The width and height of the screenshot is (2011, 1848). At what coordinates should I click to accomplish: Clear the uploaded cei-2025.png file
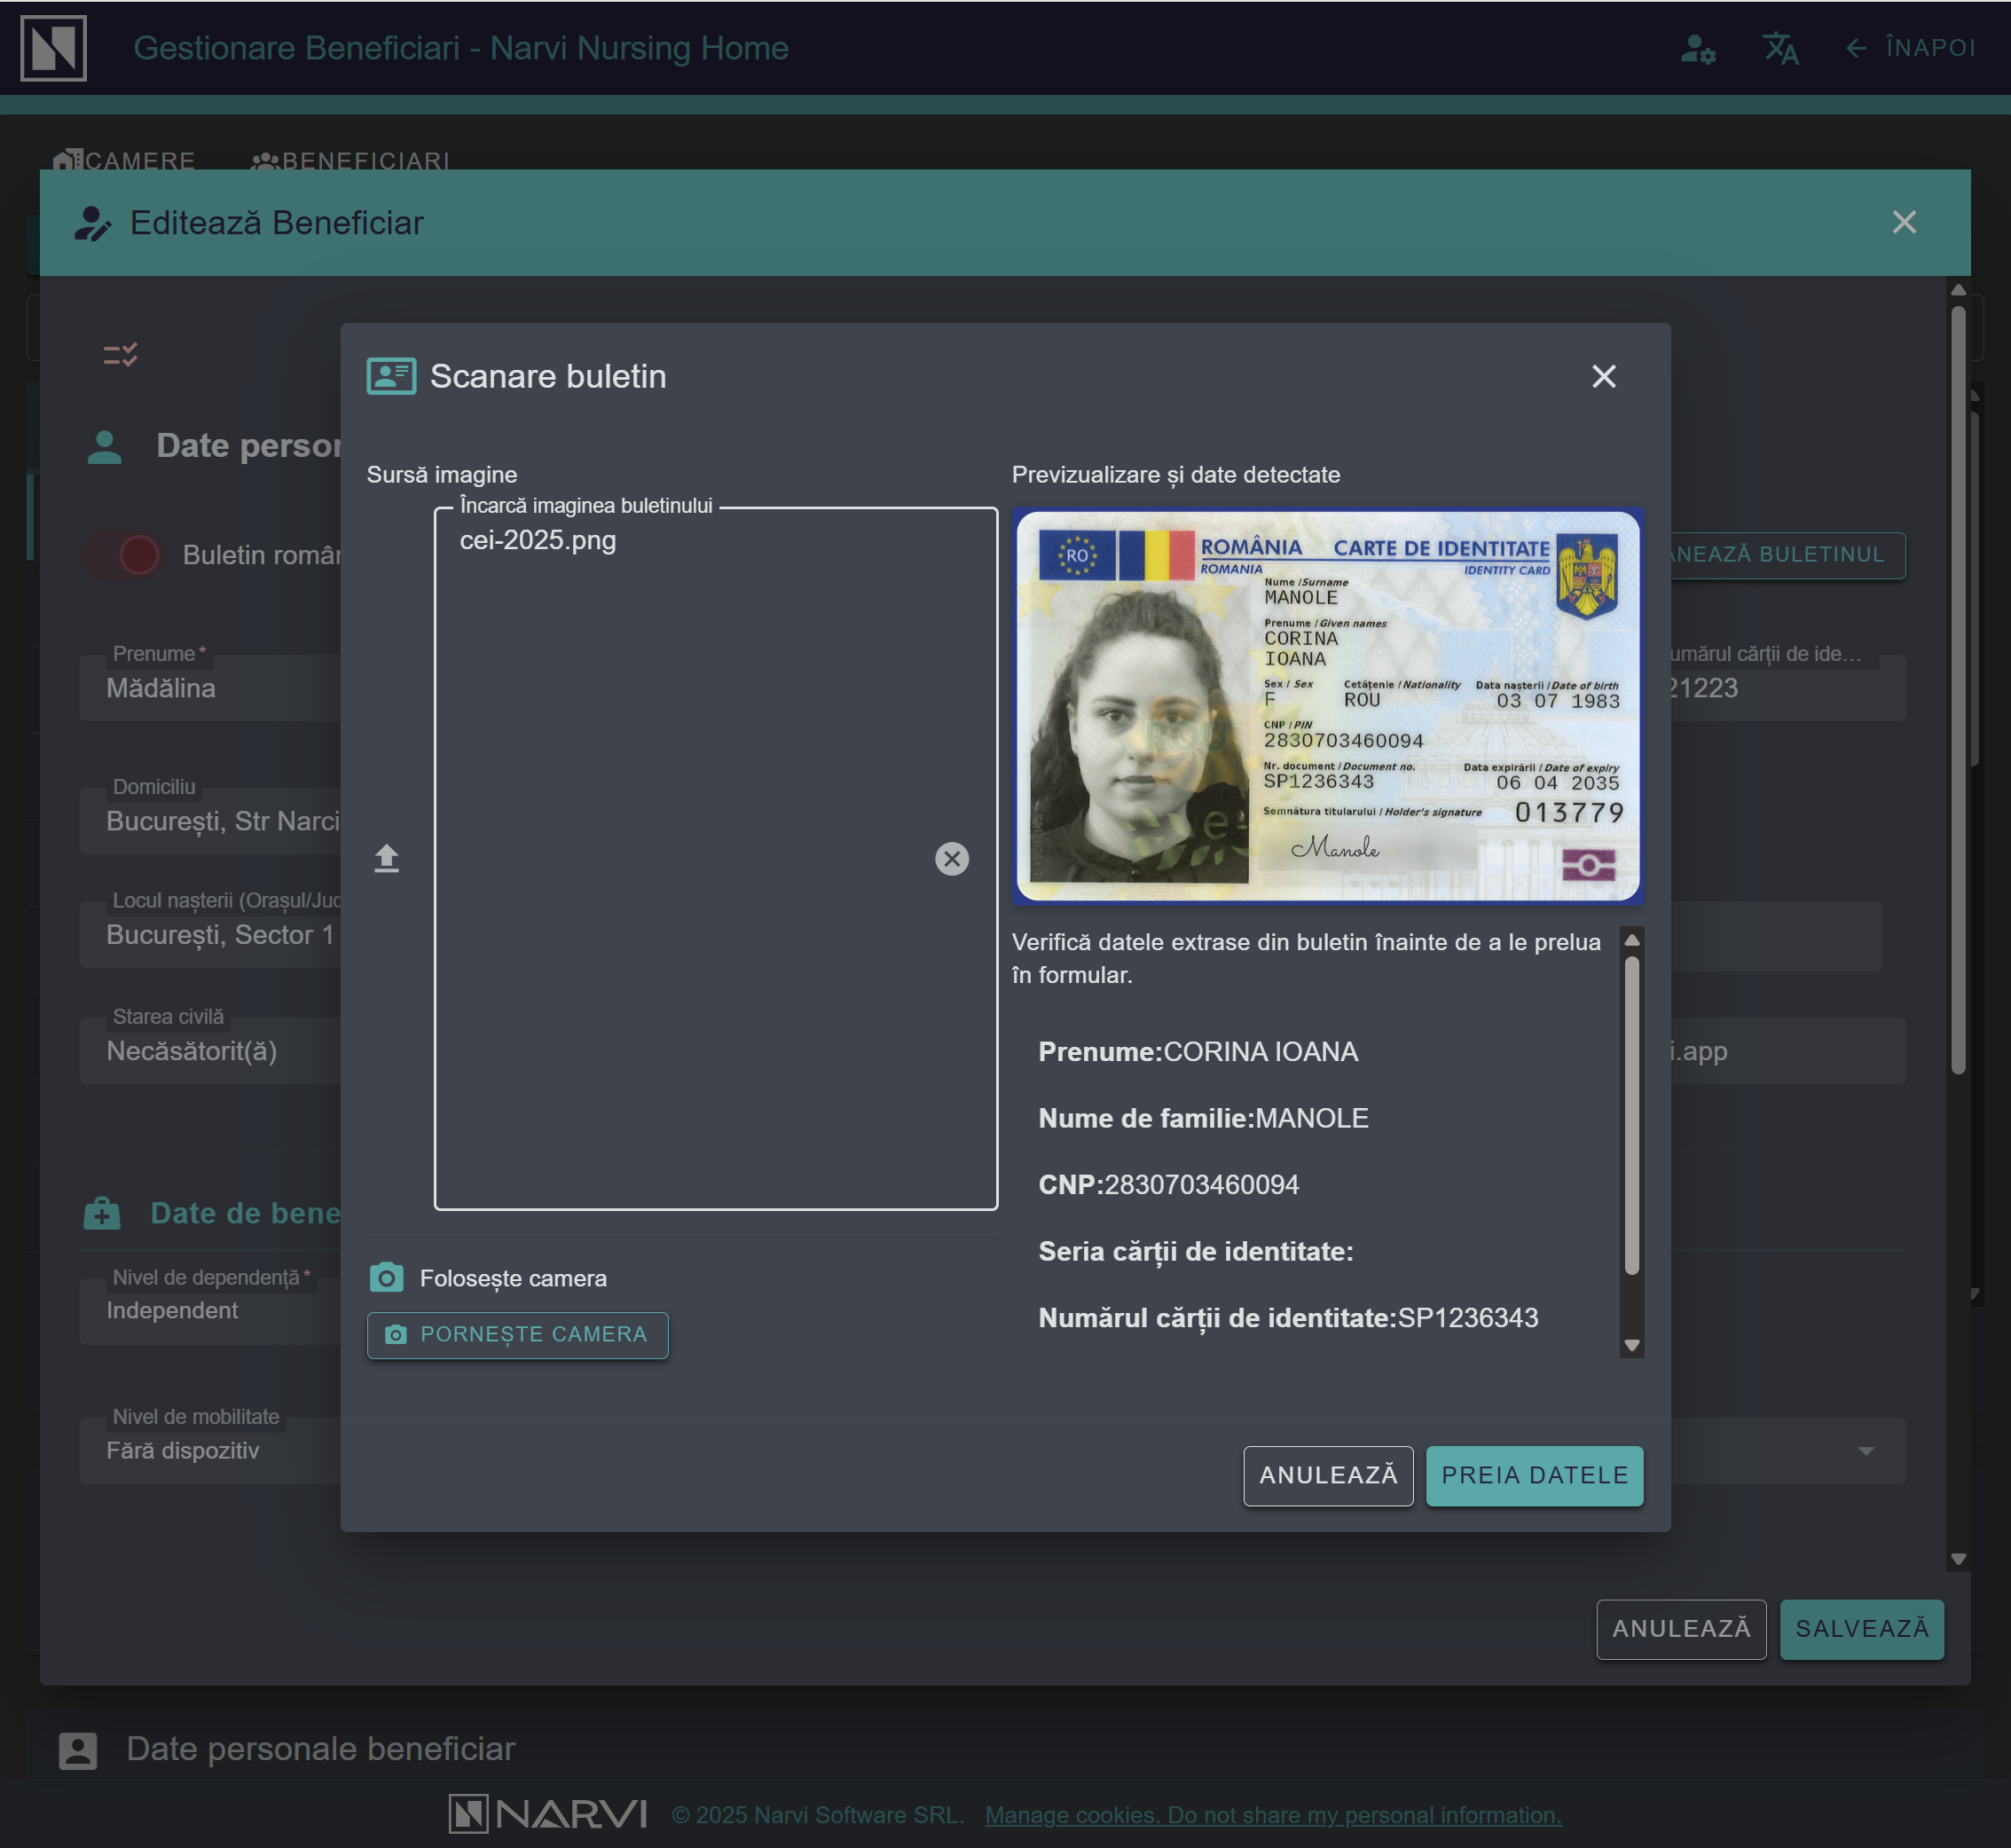[x=951, y=858]
